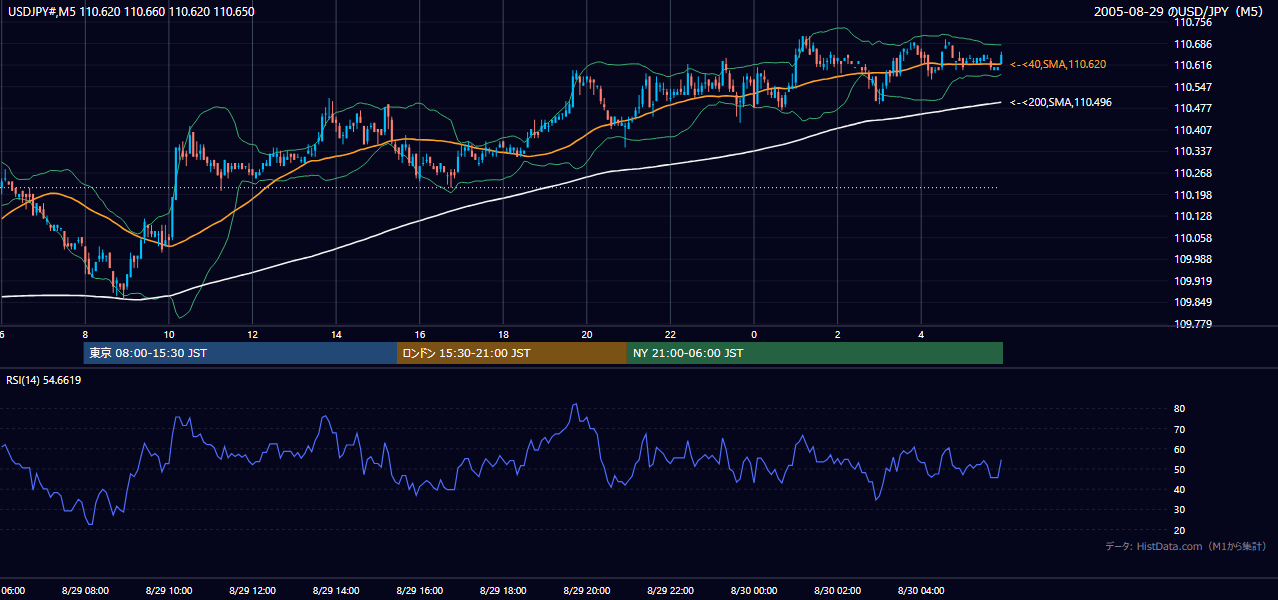
Task: Click the 8/30 04:00 bottom time label
Action: (921, 590)
